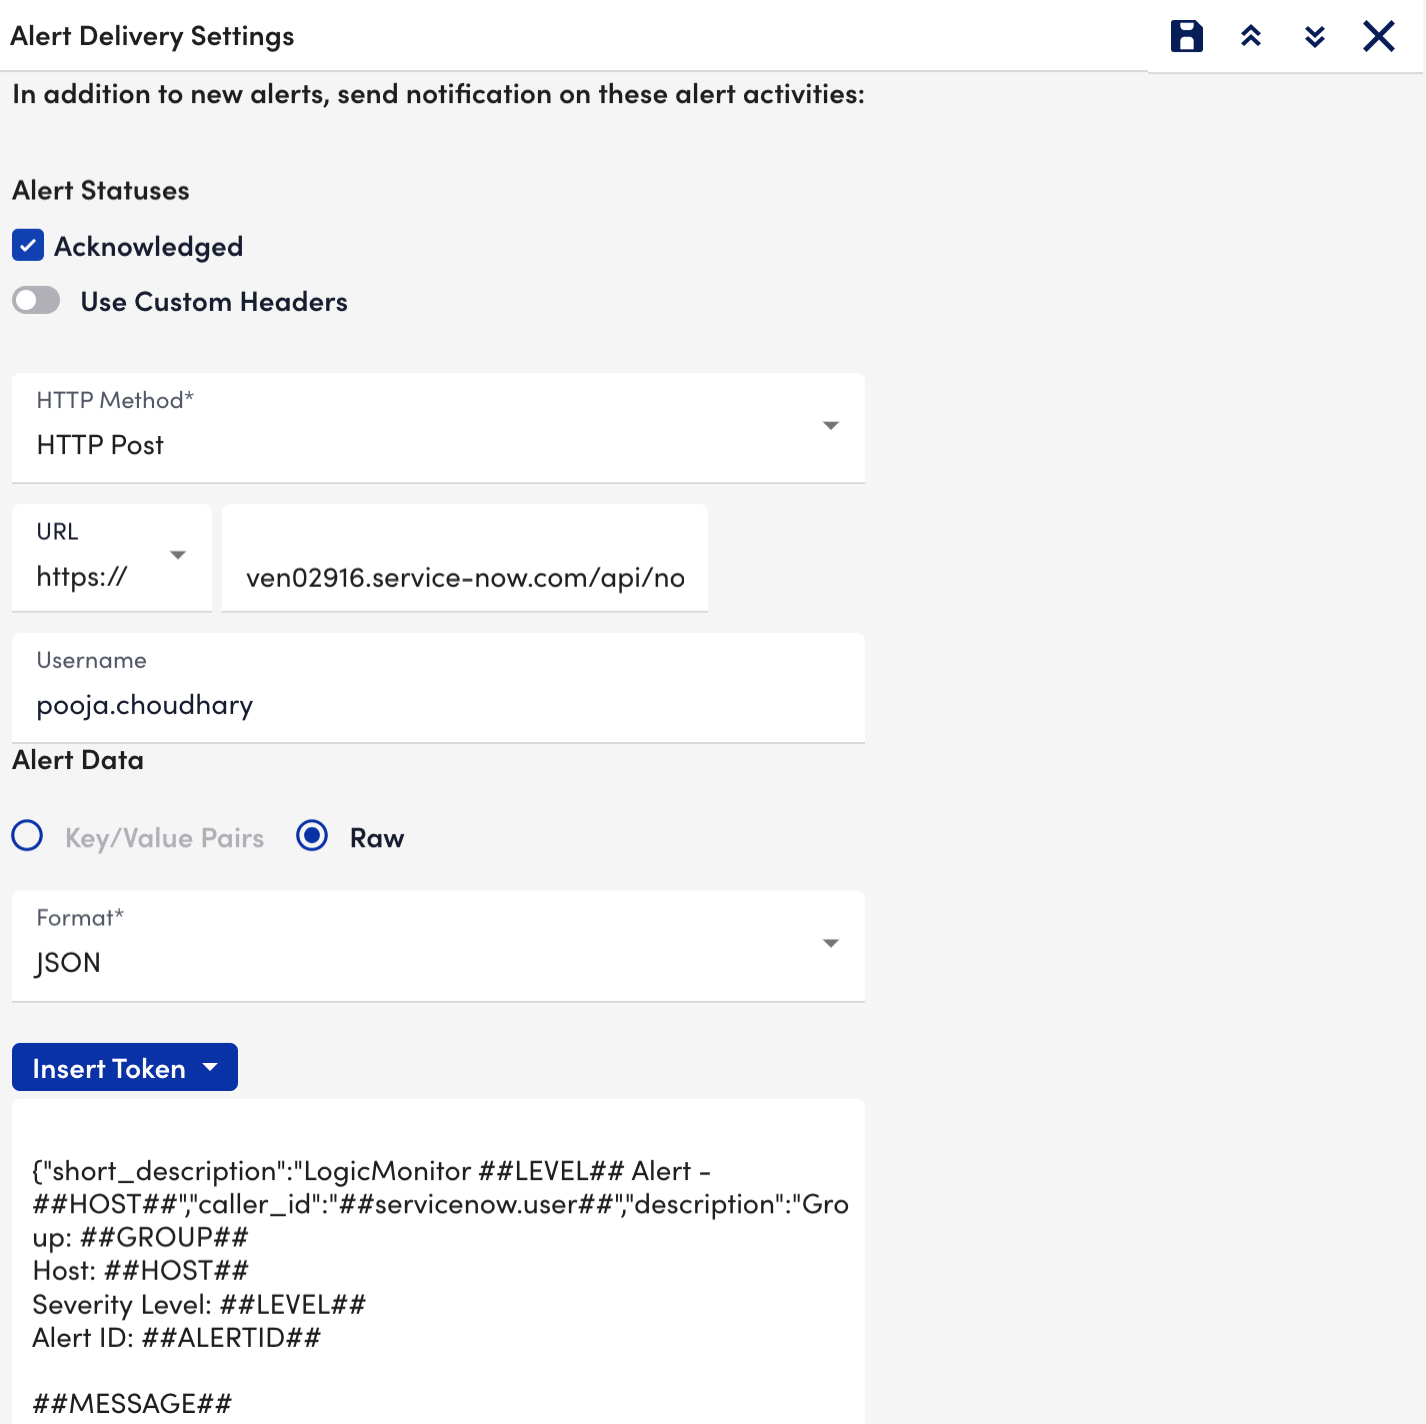Close the Alert Delivery Settings dialog
The image size is (1426, 1424).
pos(1379,35)
